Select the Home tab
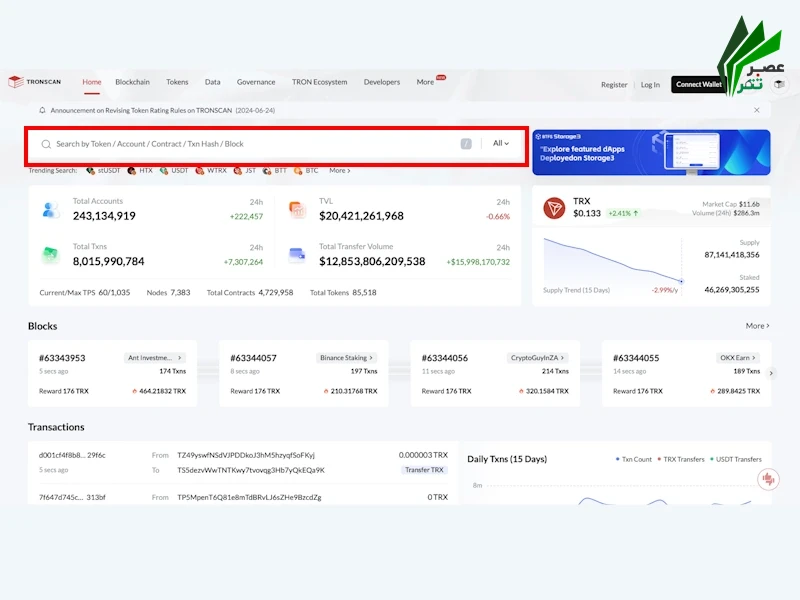Image resolution: width=800 pixels, height=600 pixels. coord(92,82)
